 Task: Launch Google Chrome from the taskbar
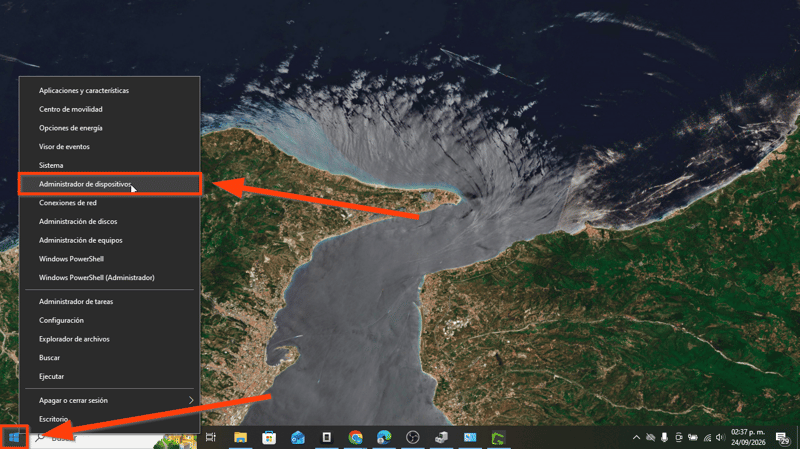pyautogui.click(x=356, y=437)
